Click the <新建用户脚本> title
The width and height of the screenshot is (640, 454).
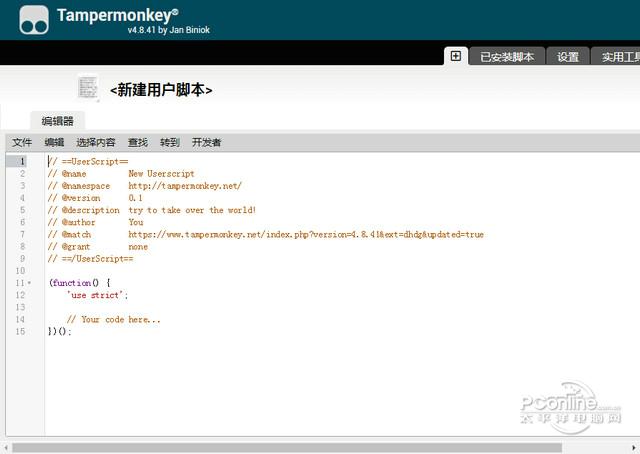(x=161, y=89)
